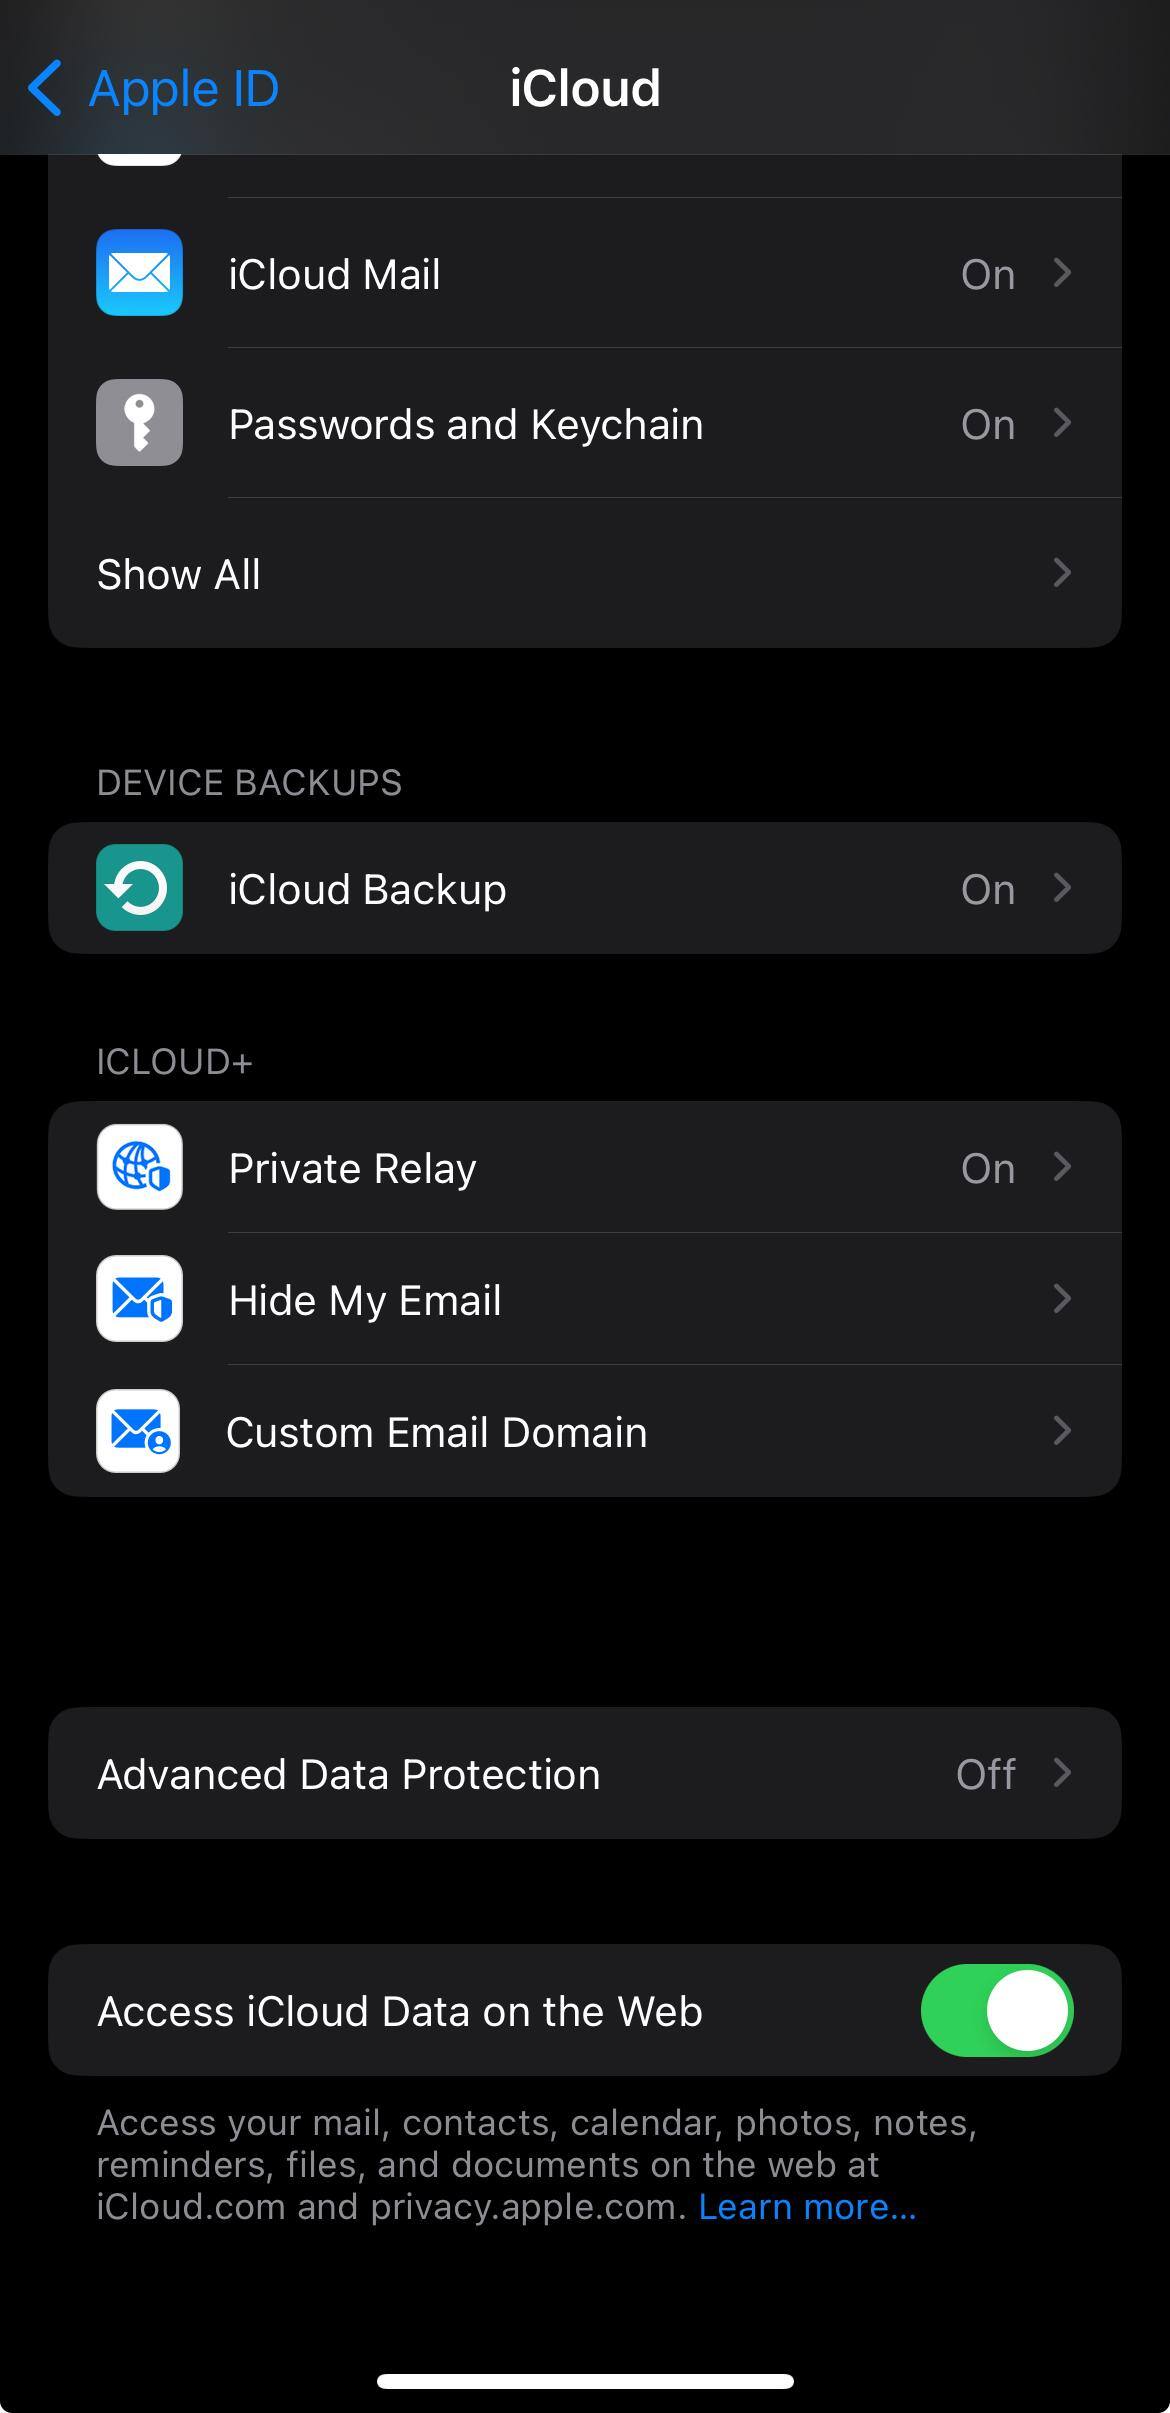Tap the Hide My Email chevron

pos(1062,1299)
